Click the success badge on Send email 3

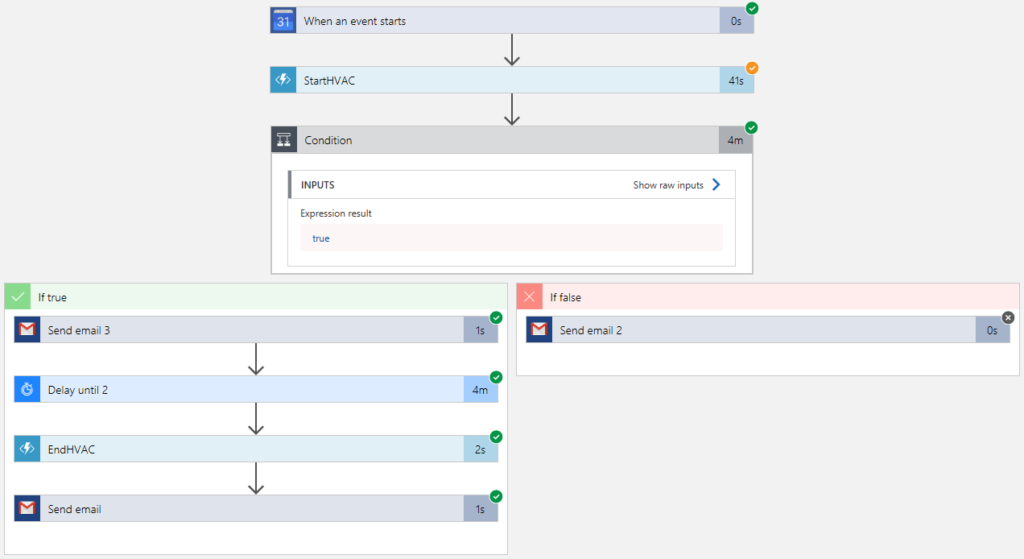(x=496, y=318)
